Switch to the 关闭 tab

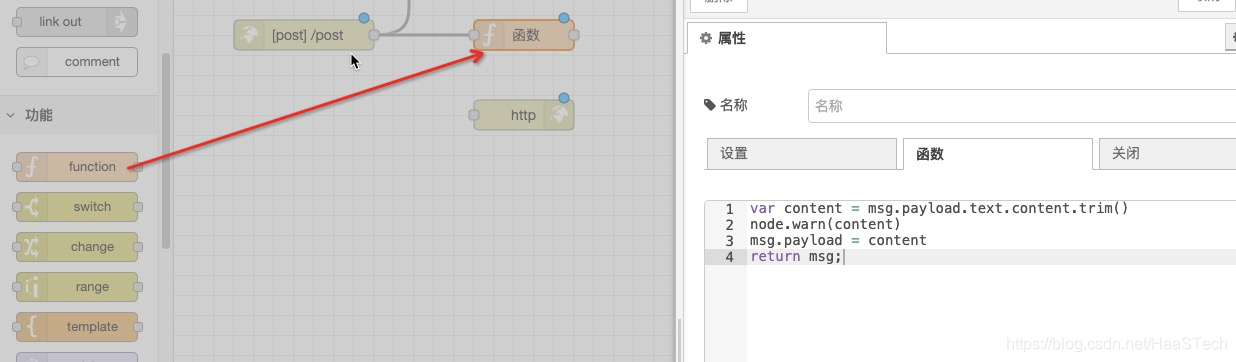click(1167, 154)
